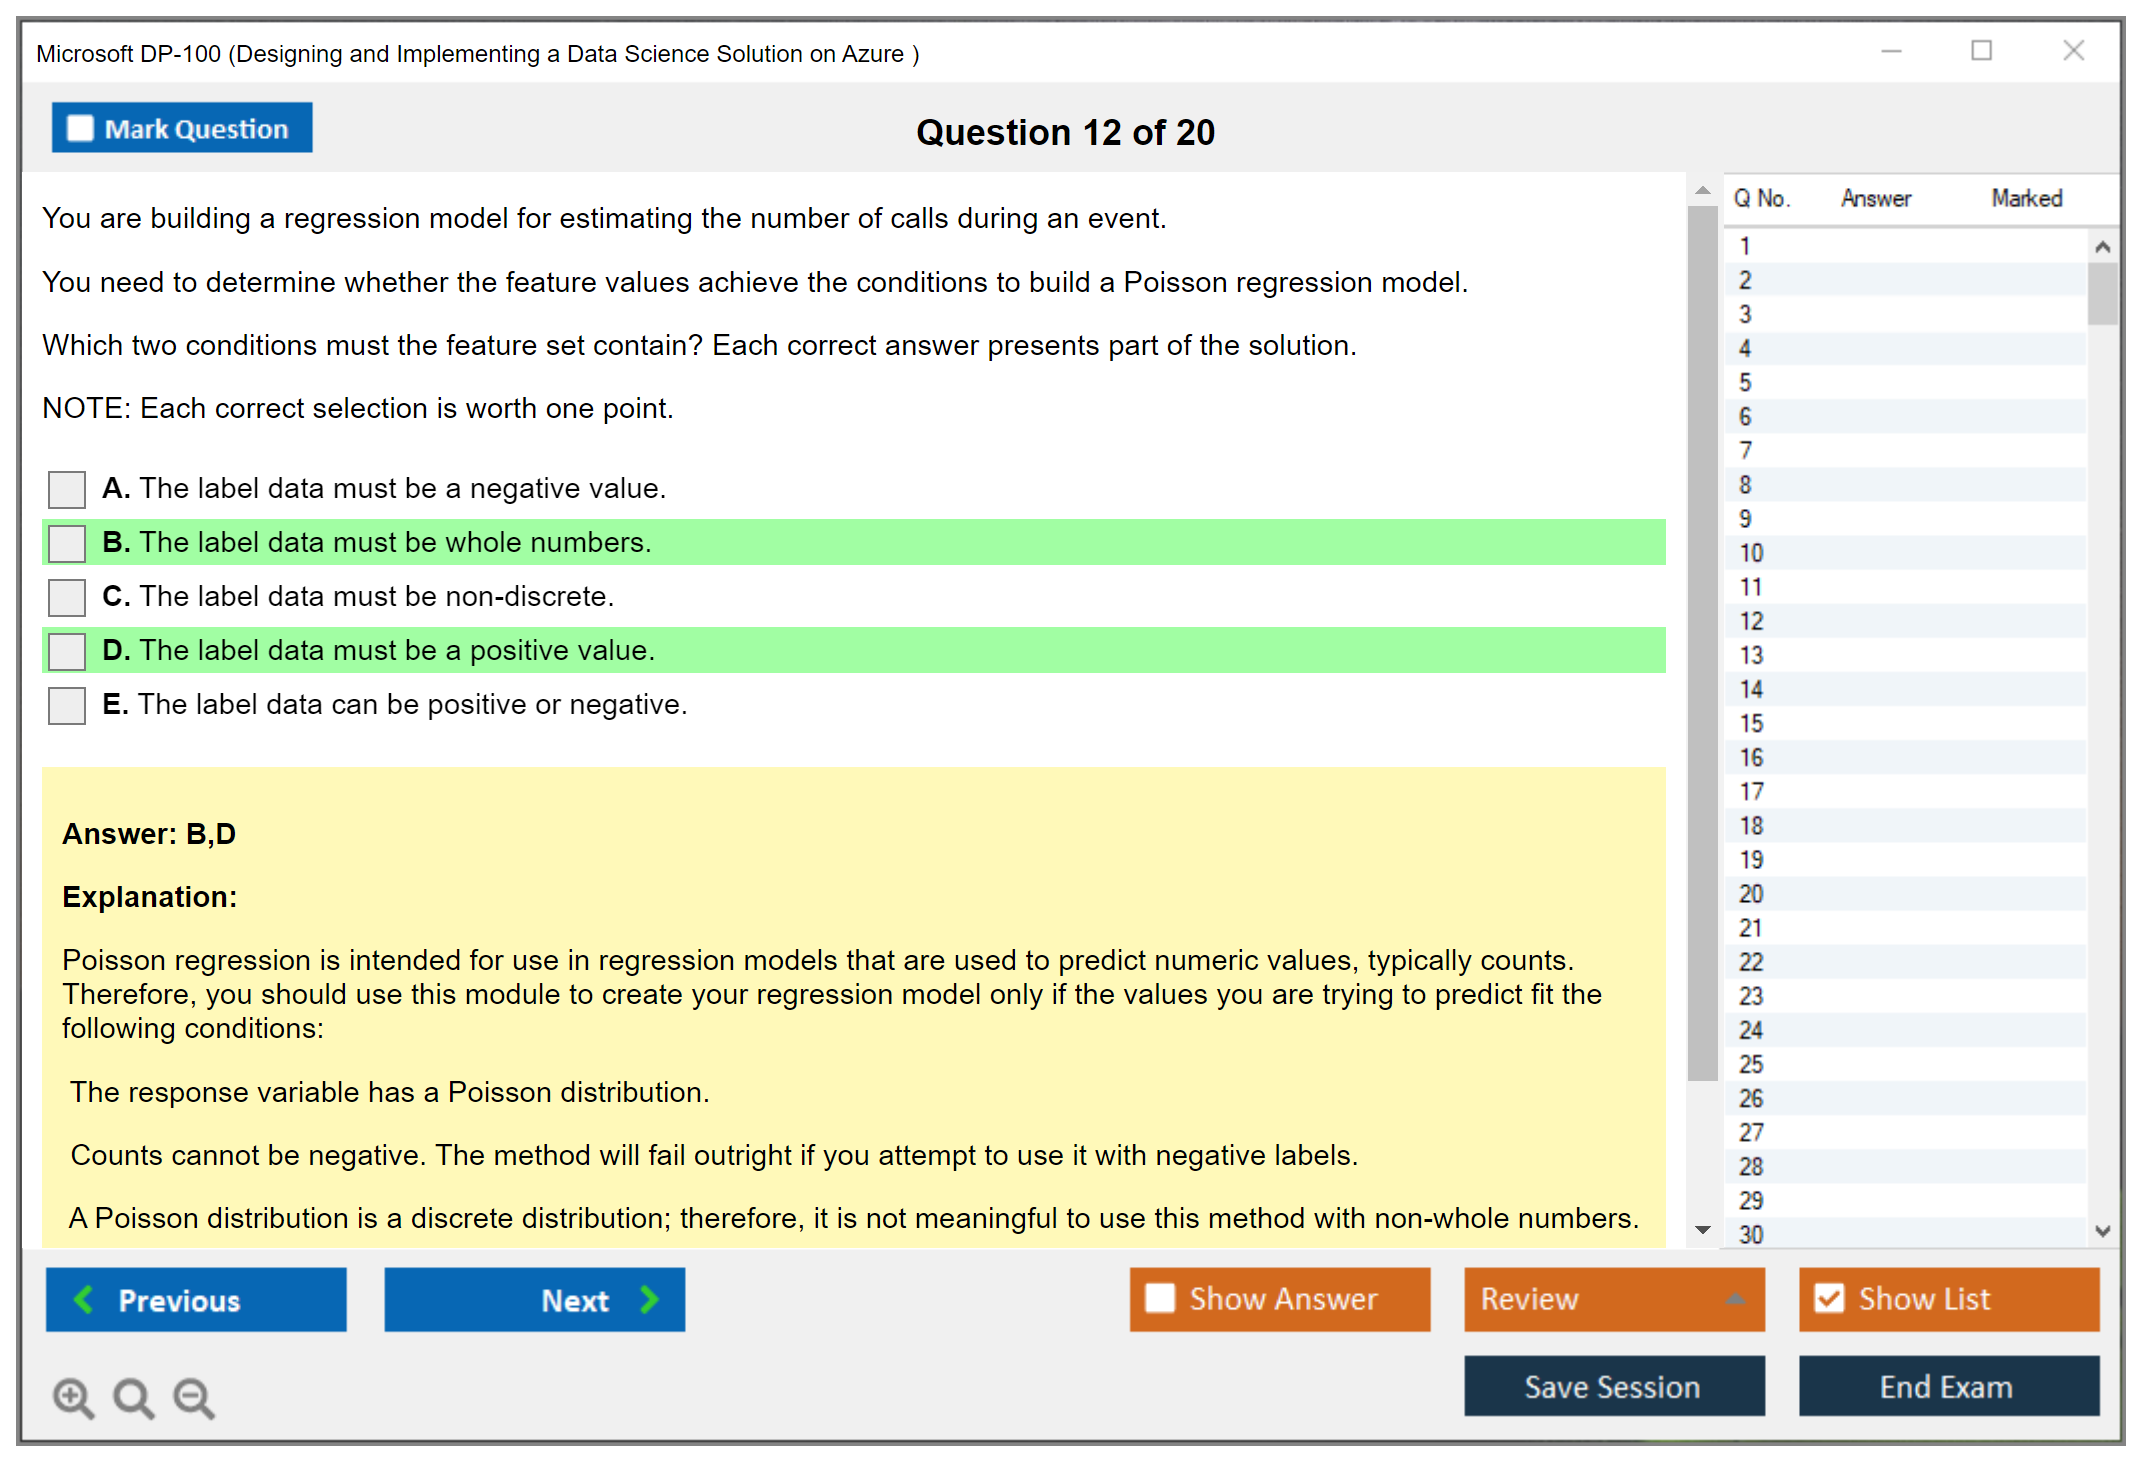Click explanation pane scroll down arrow

[x=1703, y=1230]
